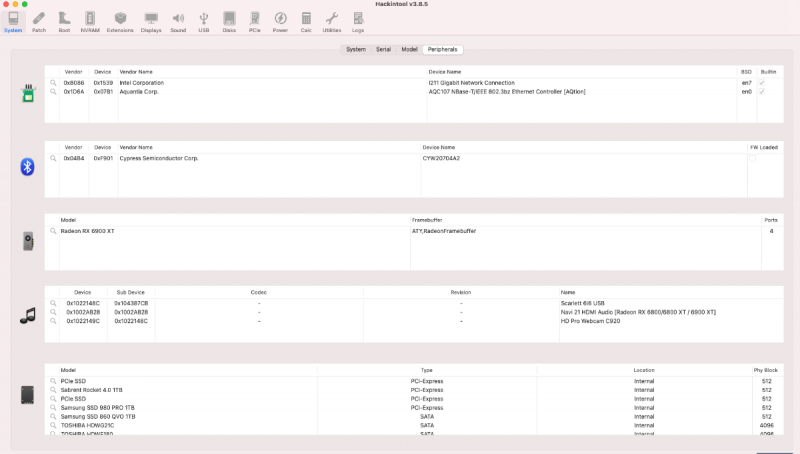This screenshot has width=800, height=454.
Task: Select the Peripherals tab
Action: tap(442, 49)
